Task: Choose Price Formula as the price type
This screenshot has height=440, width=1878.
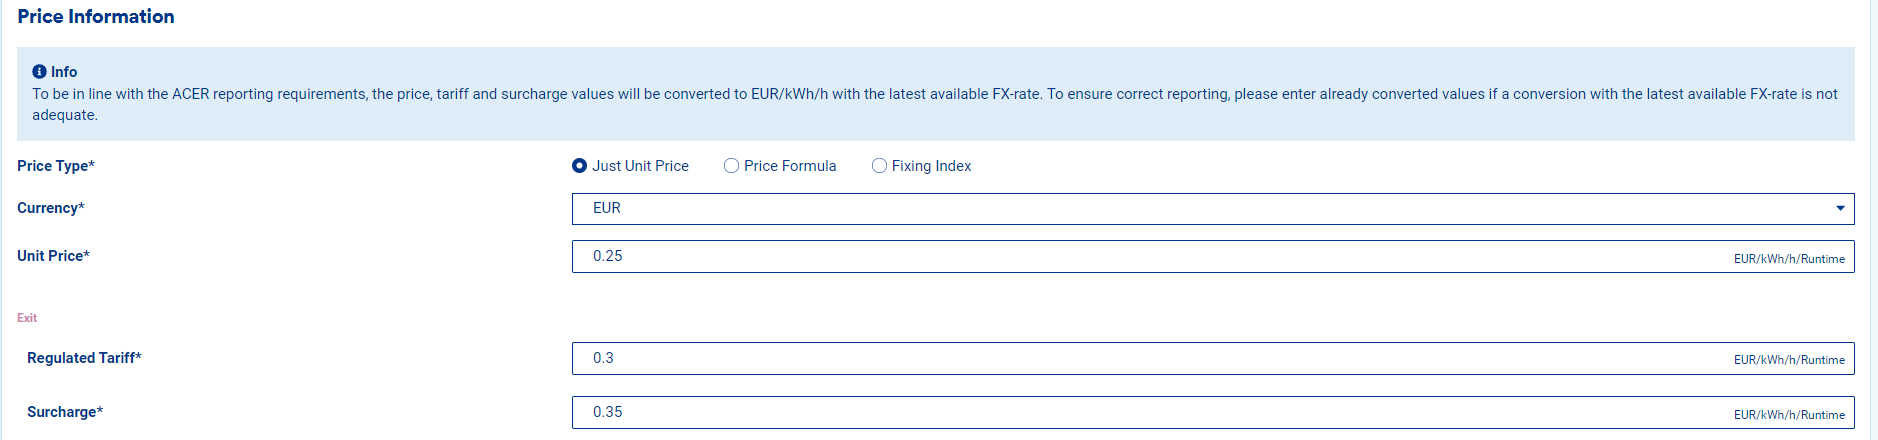Action: coord(732,166)
